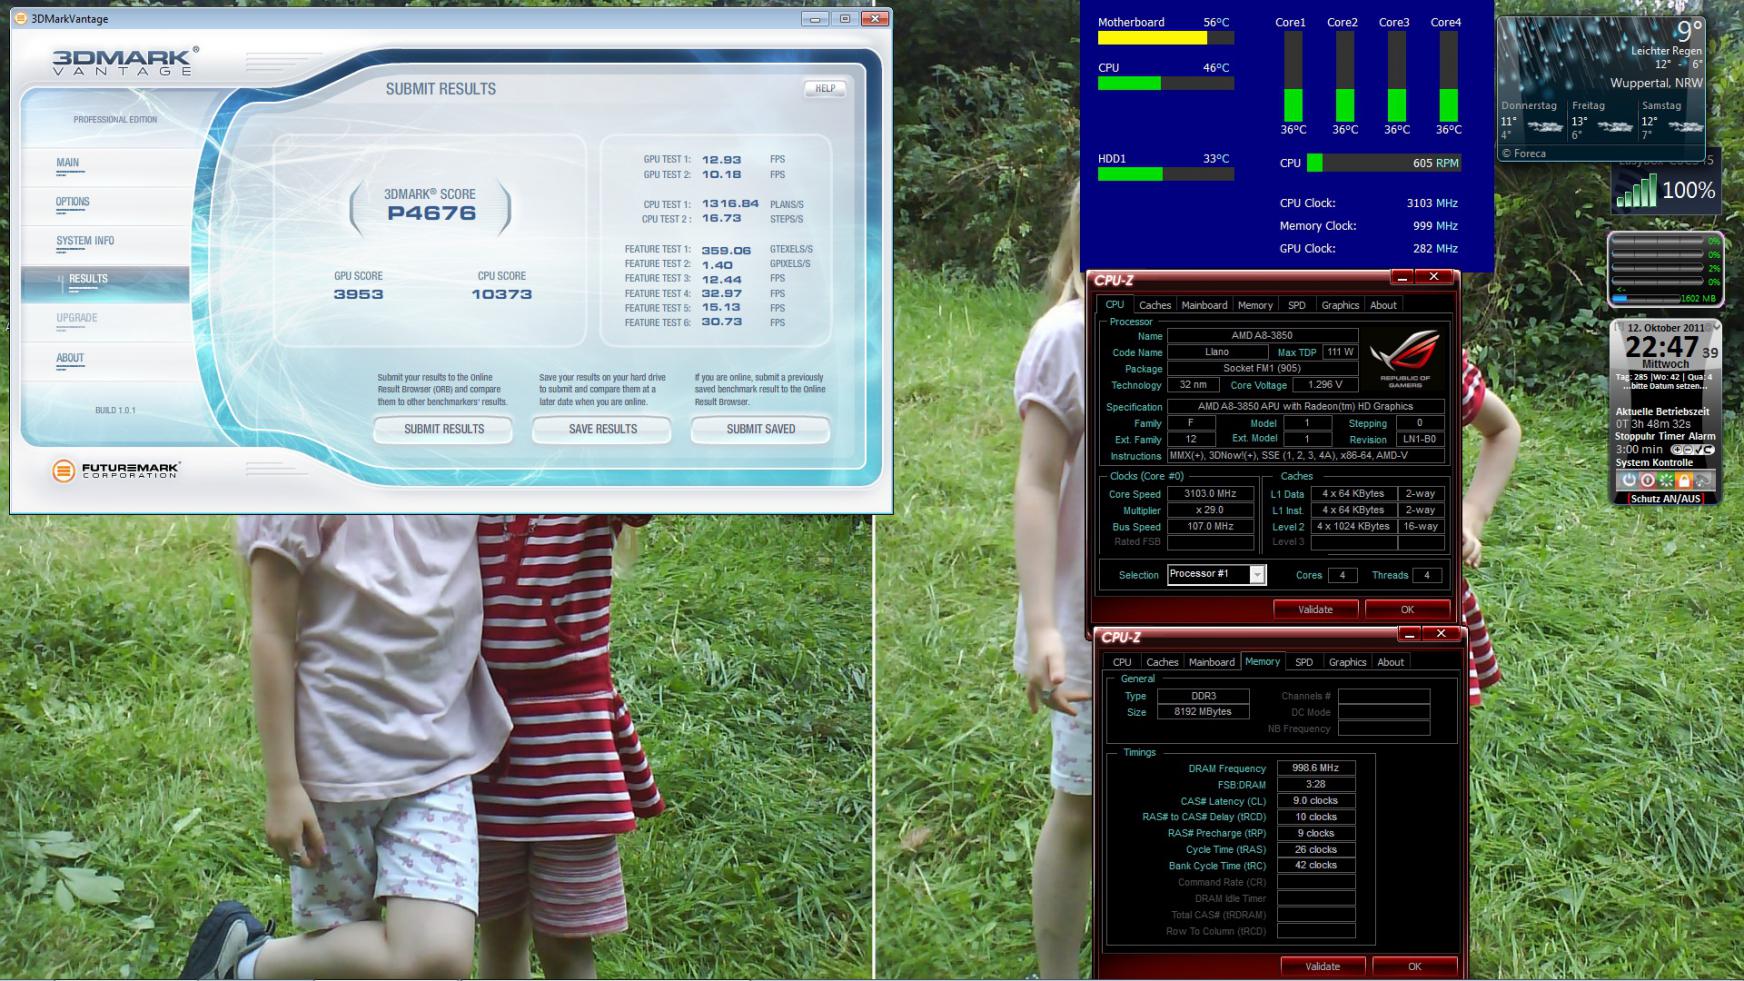The width and height of the screenshot is (1744, 981).
Task: Click OK in the lower CPU-Z window
Action: (1414, 966)
